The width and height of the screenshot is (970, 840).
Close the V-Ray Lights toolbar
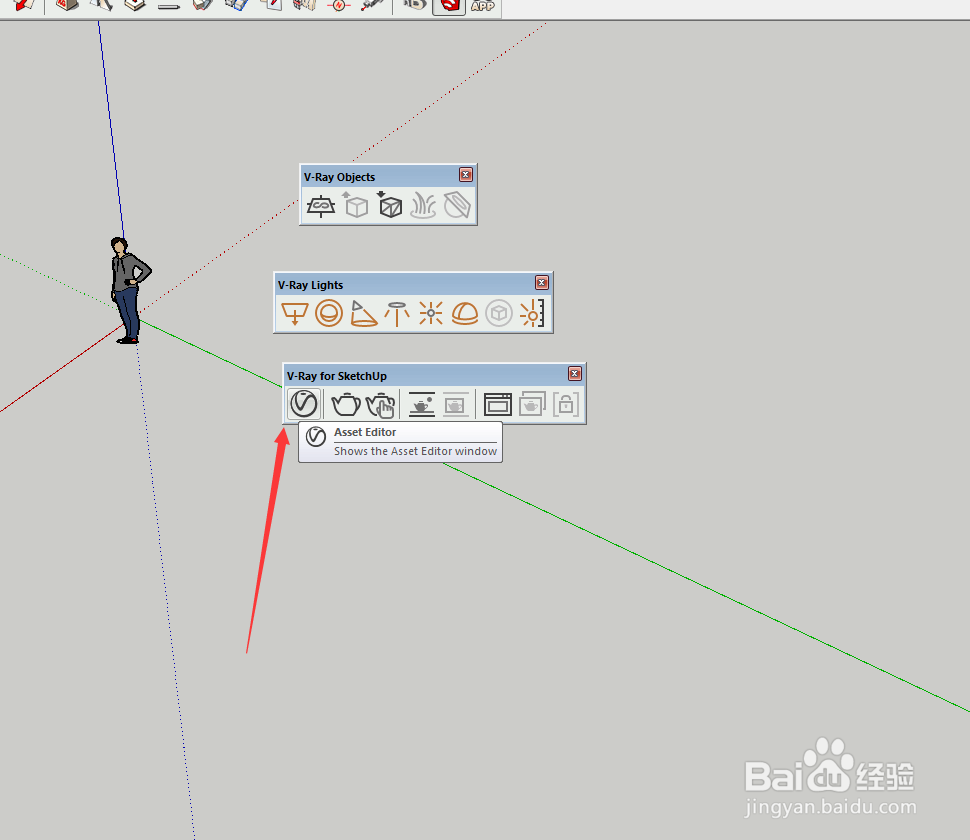tap(542, 283)
